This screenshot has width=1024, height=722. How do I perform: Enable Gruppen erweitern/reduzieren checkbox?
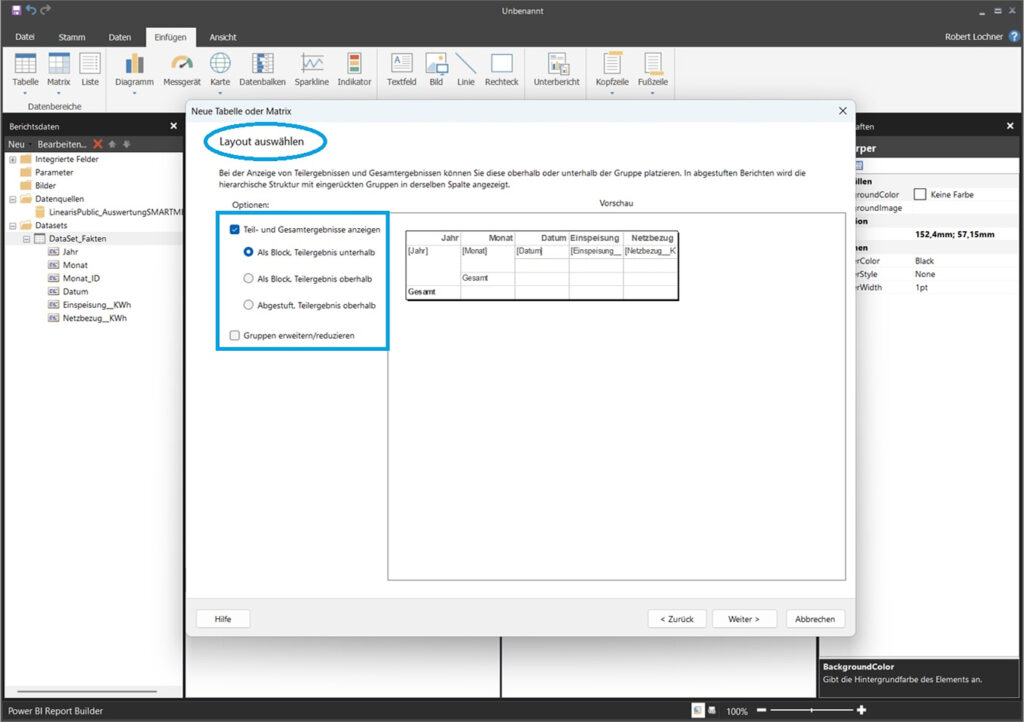click(235, 336)
